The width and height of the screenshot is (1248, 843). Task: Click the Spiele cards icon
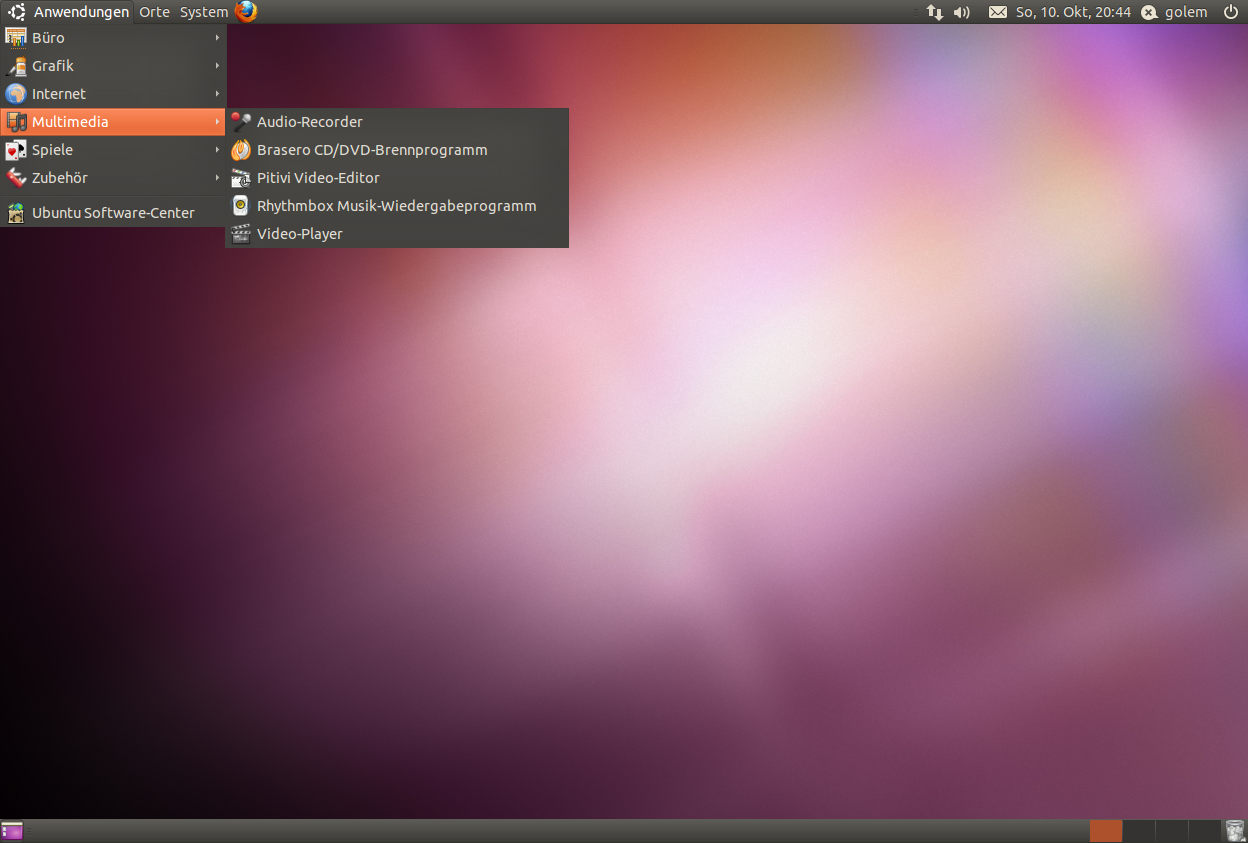click(x=15, y=150)
